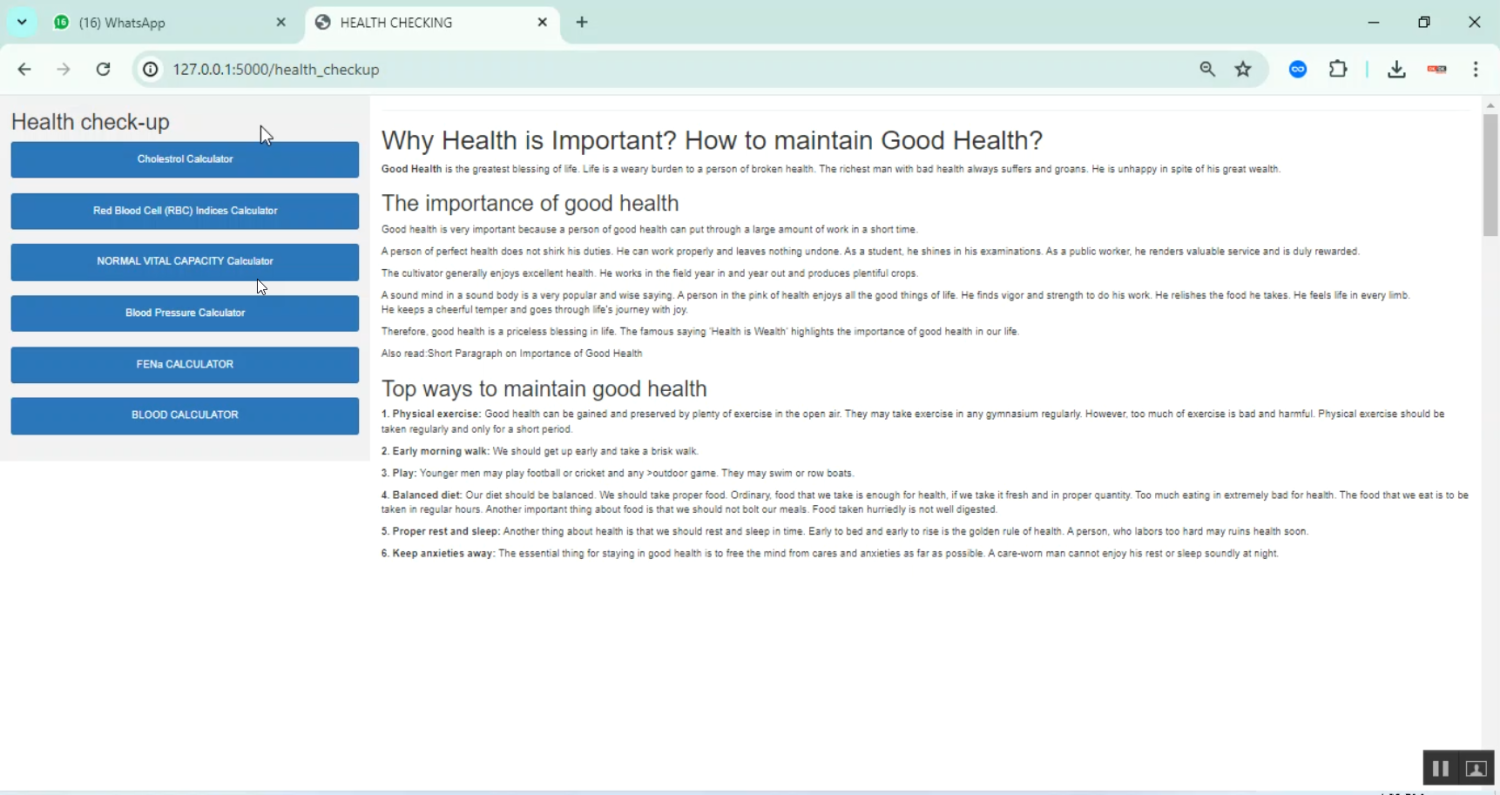Viewport: 1500px width, 795px height.
Task: Click the site information icon in address bar
Action: point(150,69)
